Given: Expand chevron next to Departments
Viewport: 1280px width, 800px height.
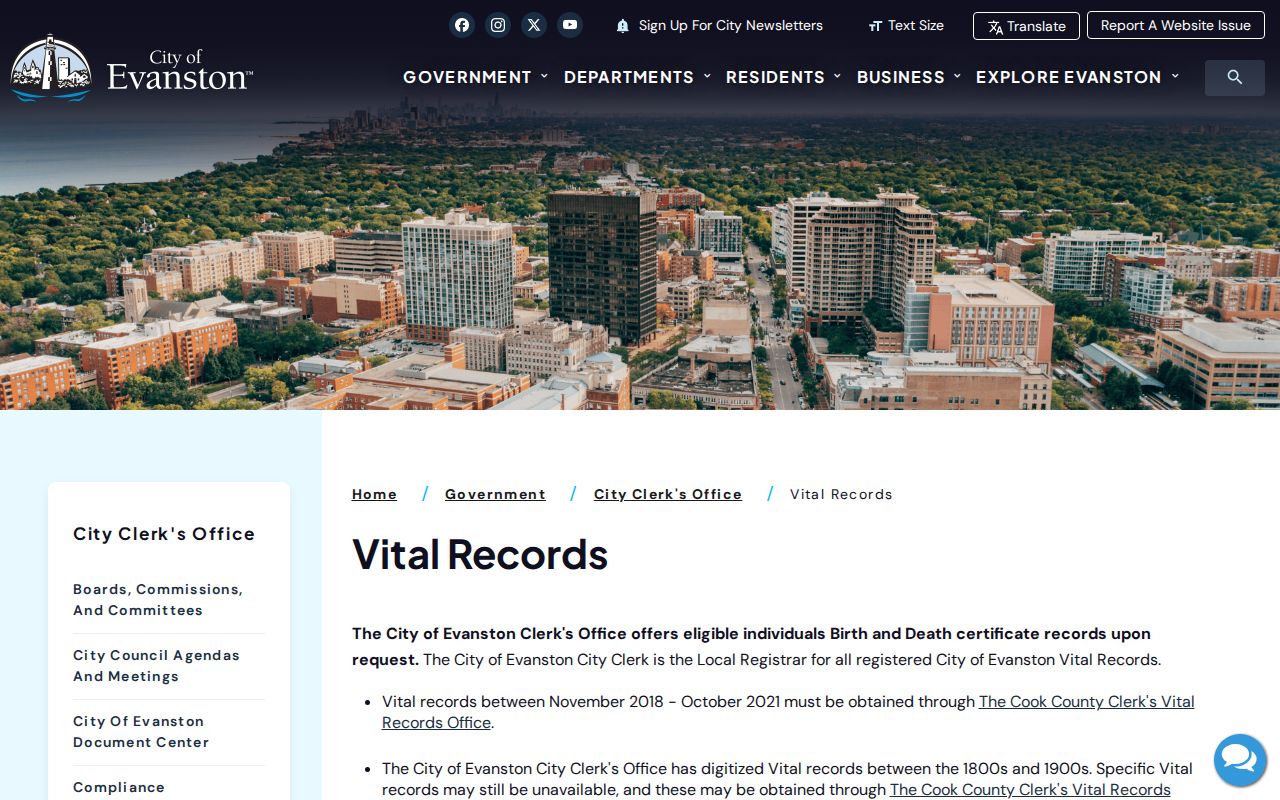Looking at the screenshot, I should pos(707,76).
